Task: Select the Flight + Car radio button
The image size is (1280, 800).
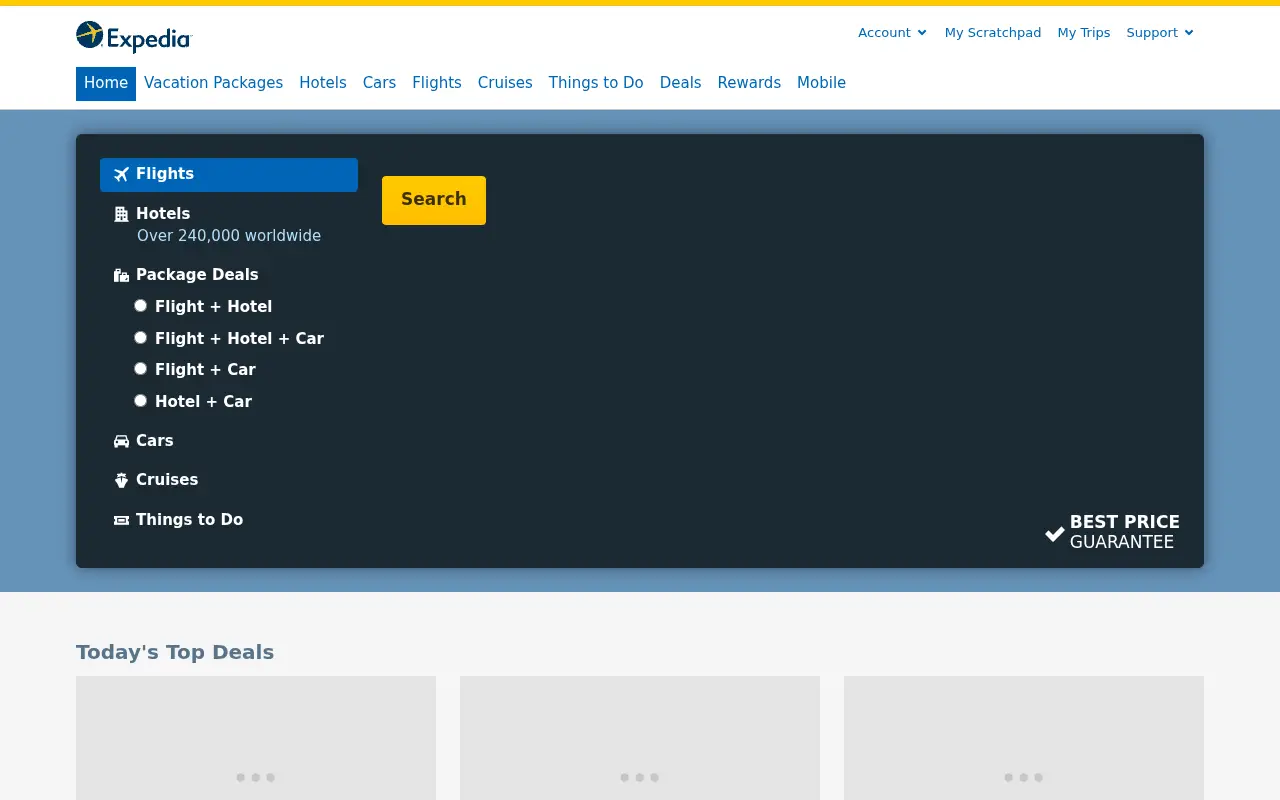Action: (141, 369)
